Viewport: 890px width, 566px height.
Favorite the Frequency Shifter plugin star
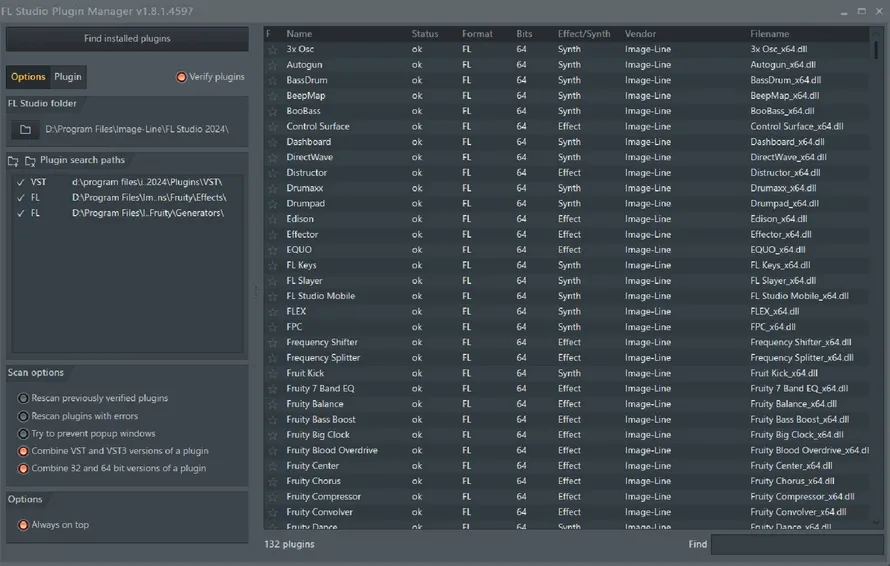tap(272, 342)
